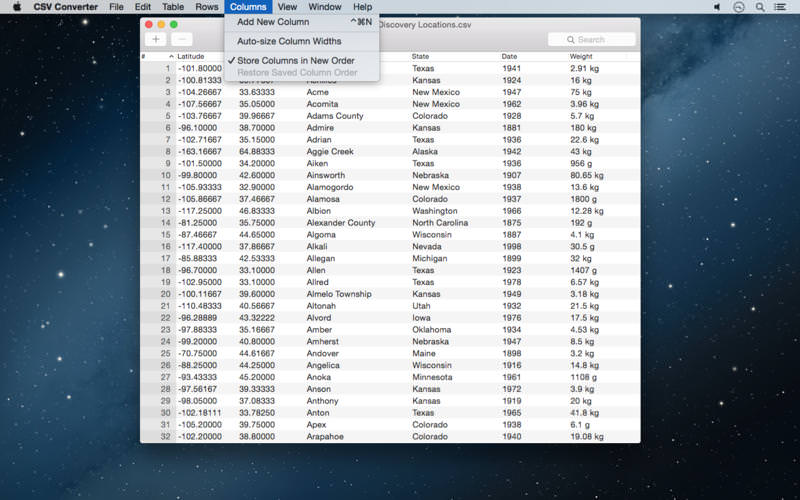Select cell 'Arapahoe'
The height and width of the screenshot is (500, 800).
pos(325,437)
